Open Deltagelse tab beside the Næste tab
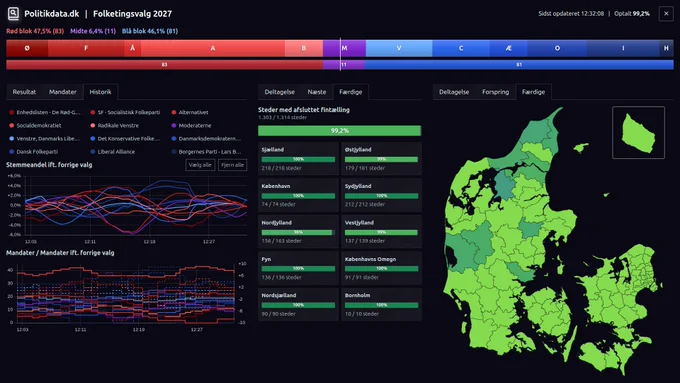This screenshot has width=680, height=383. 279,92
